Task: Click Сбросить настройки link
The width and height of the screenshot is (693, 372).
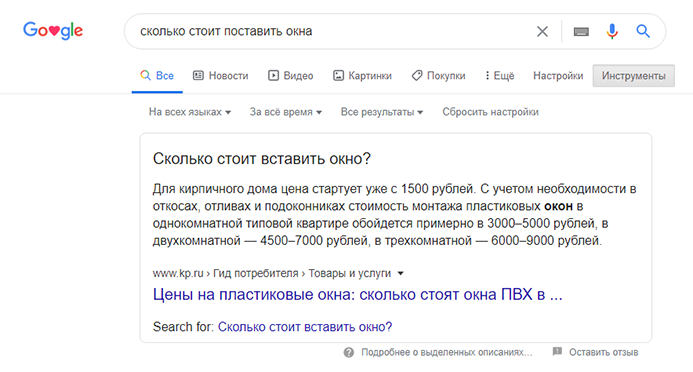Action: 491,112
